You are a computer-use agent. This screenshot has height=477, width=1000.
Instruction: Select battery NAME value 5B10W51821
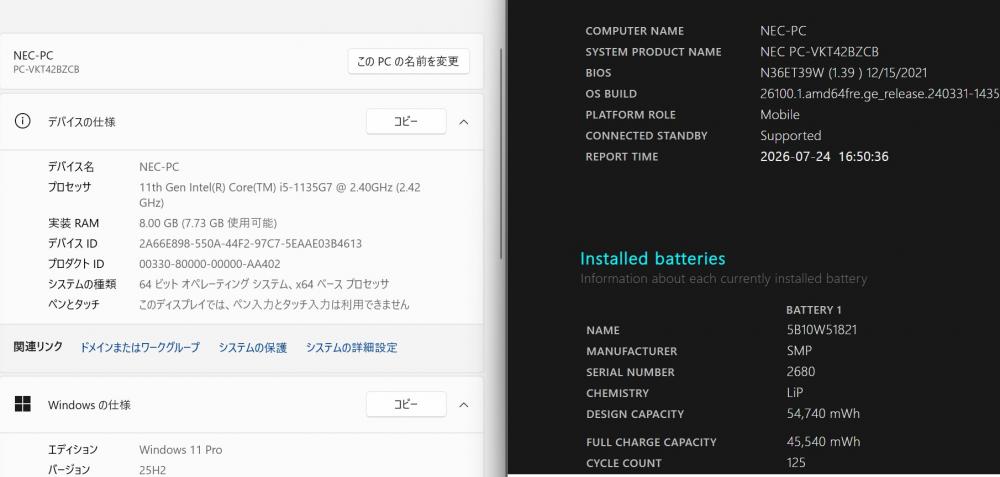click(821, 330)
